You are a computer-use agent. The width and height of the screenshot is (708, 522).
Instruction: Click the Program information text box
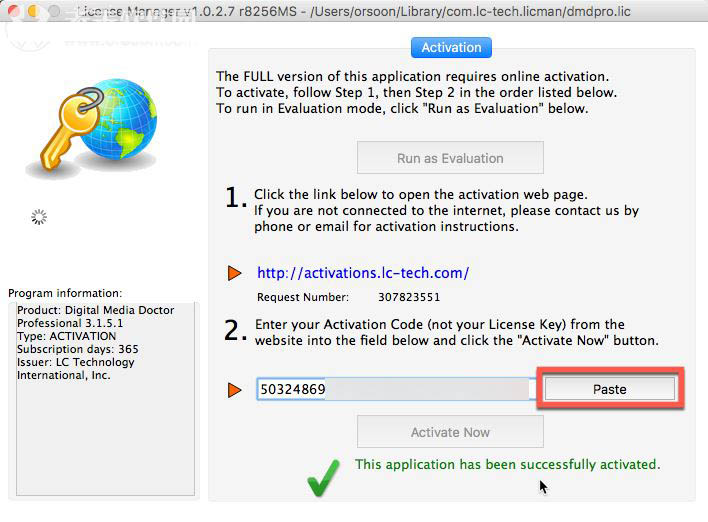tap(106, 399)
